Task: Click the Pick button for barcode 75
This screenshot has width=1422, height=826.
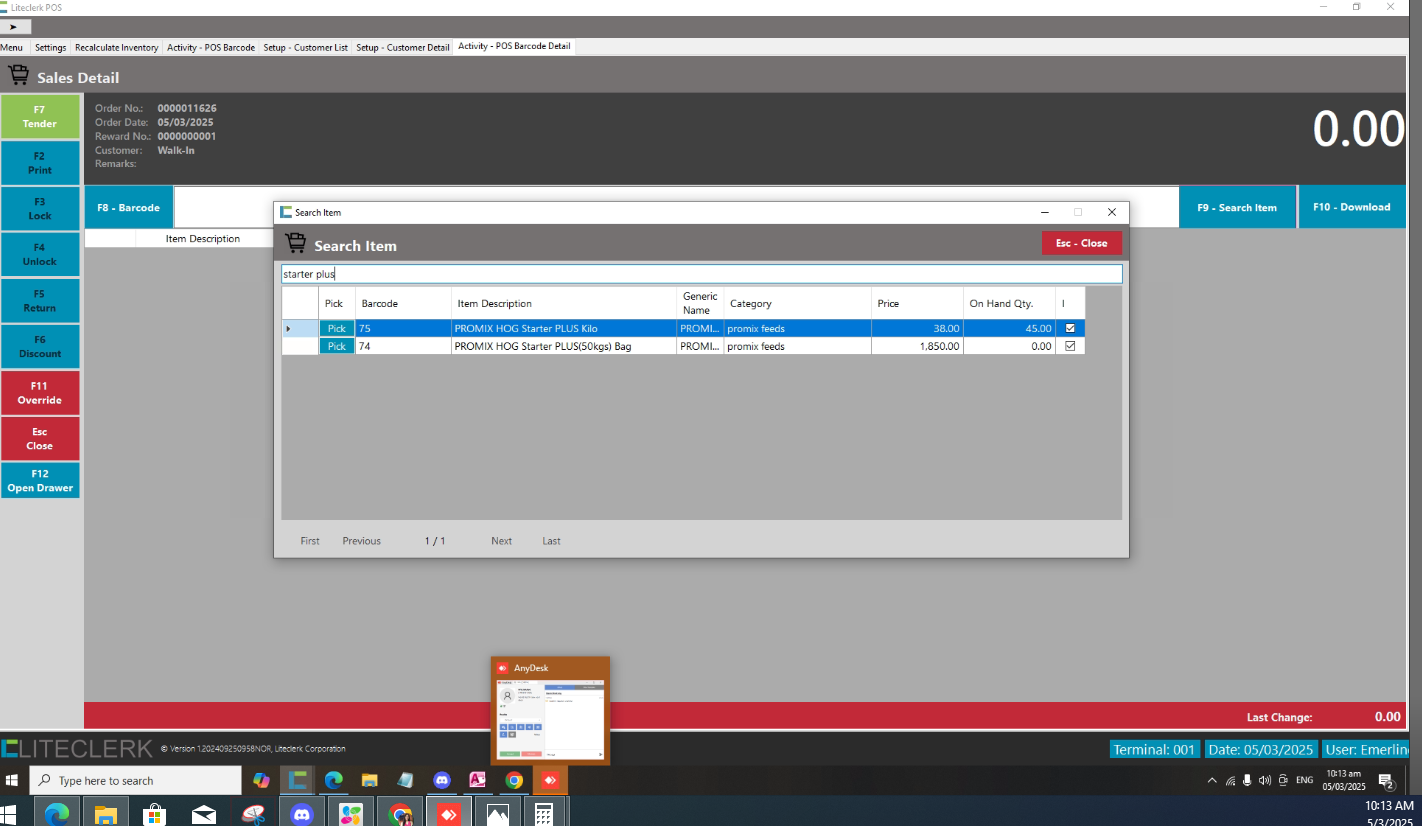Action: click(337, 328)
